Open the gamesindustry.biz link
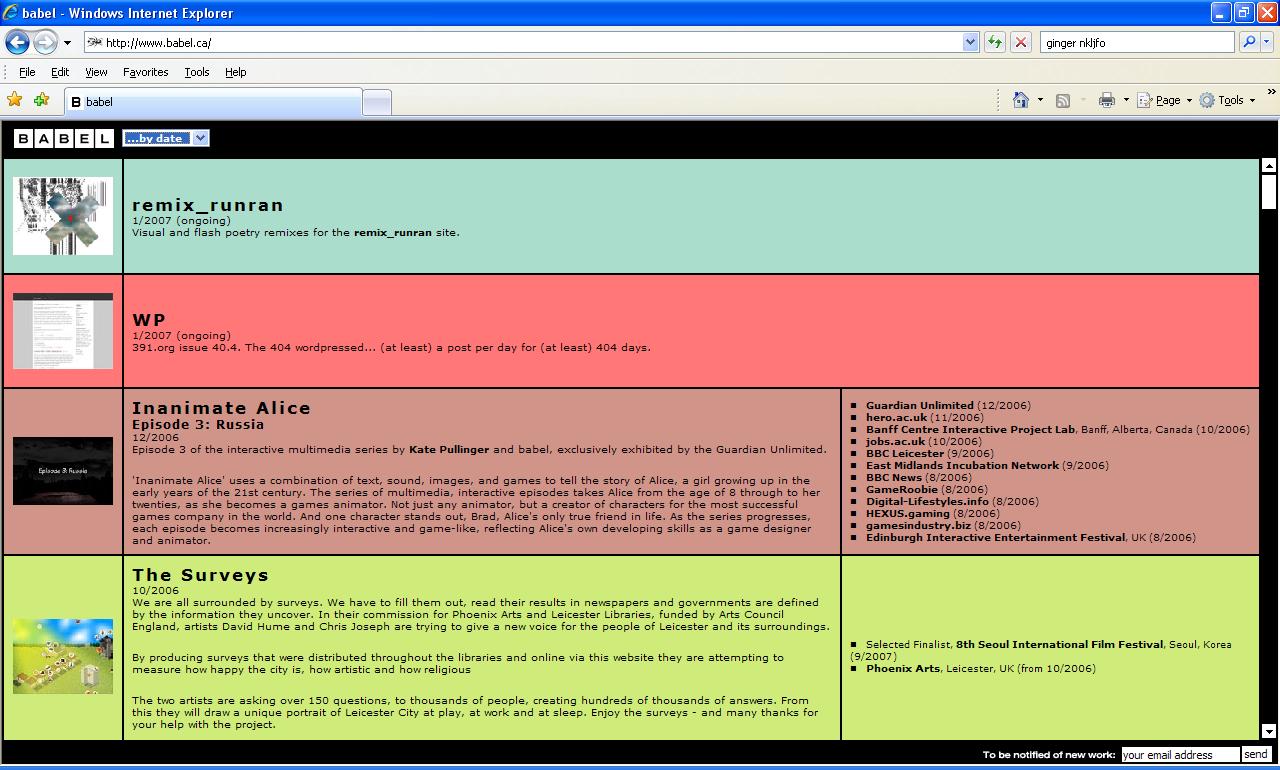 pos(918,525)
